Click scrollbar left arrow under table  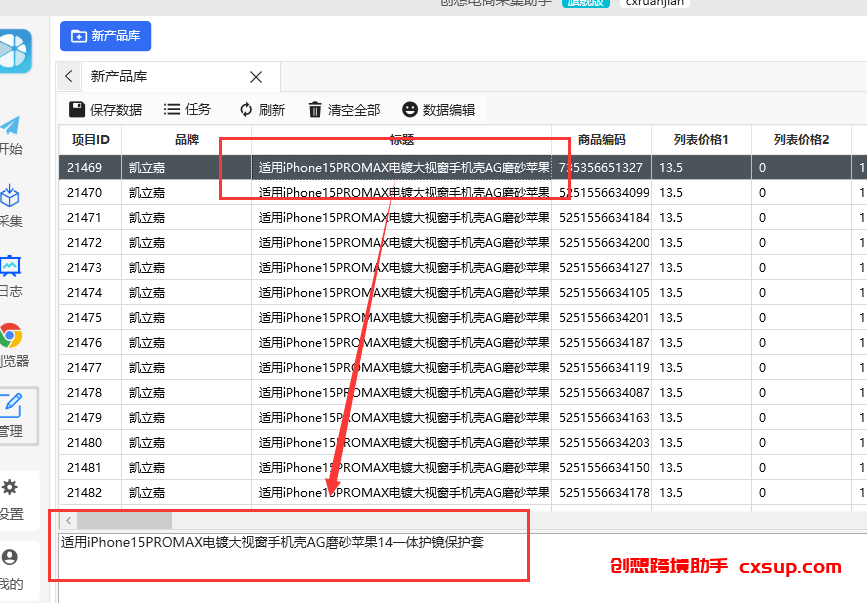point(69,521)
